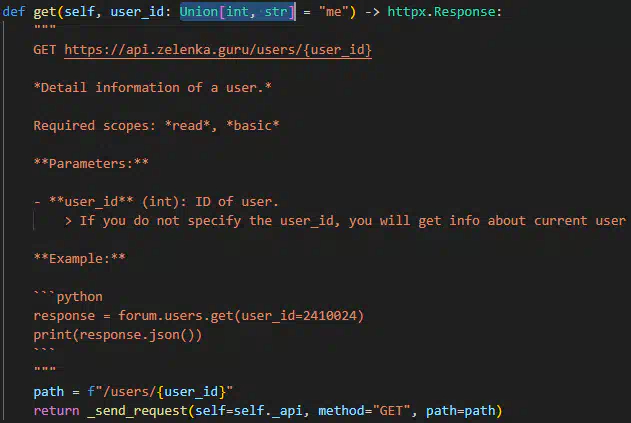Place cursor on the 'Detail information of a user' line
This screenshot has width=631, height=423.
[152, 87]
